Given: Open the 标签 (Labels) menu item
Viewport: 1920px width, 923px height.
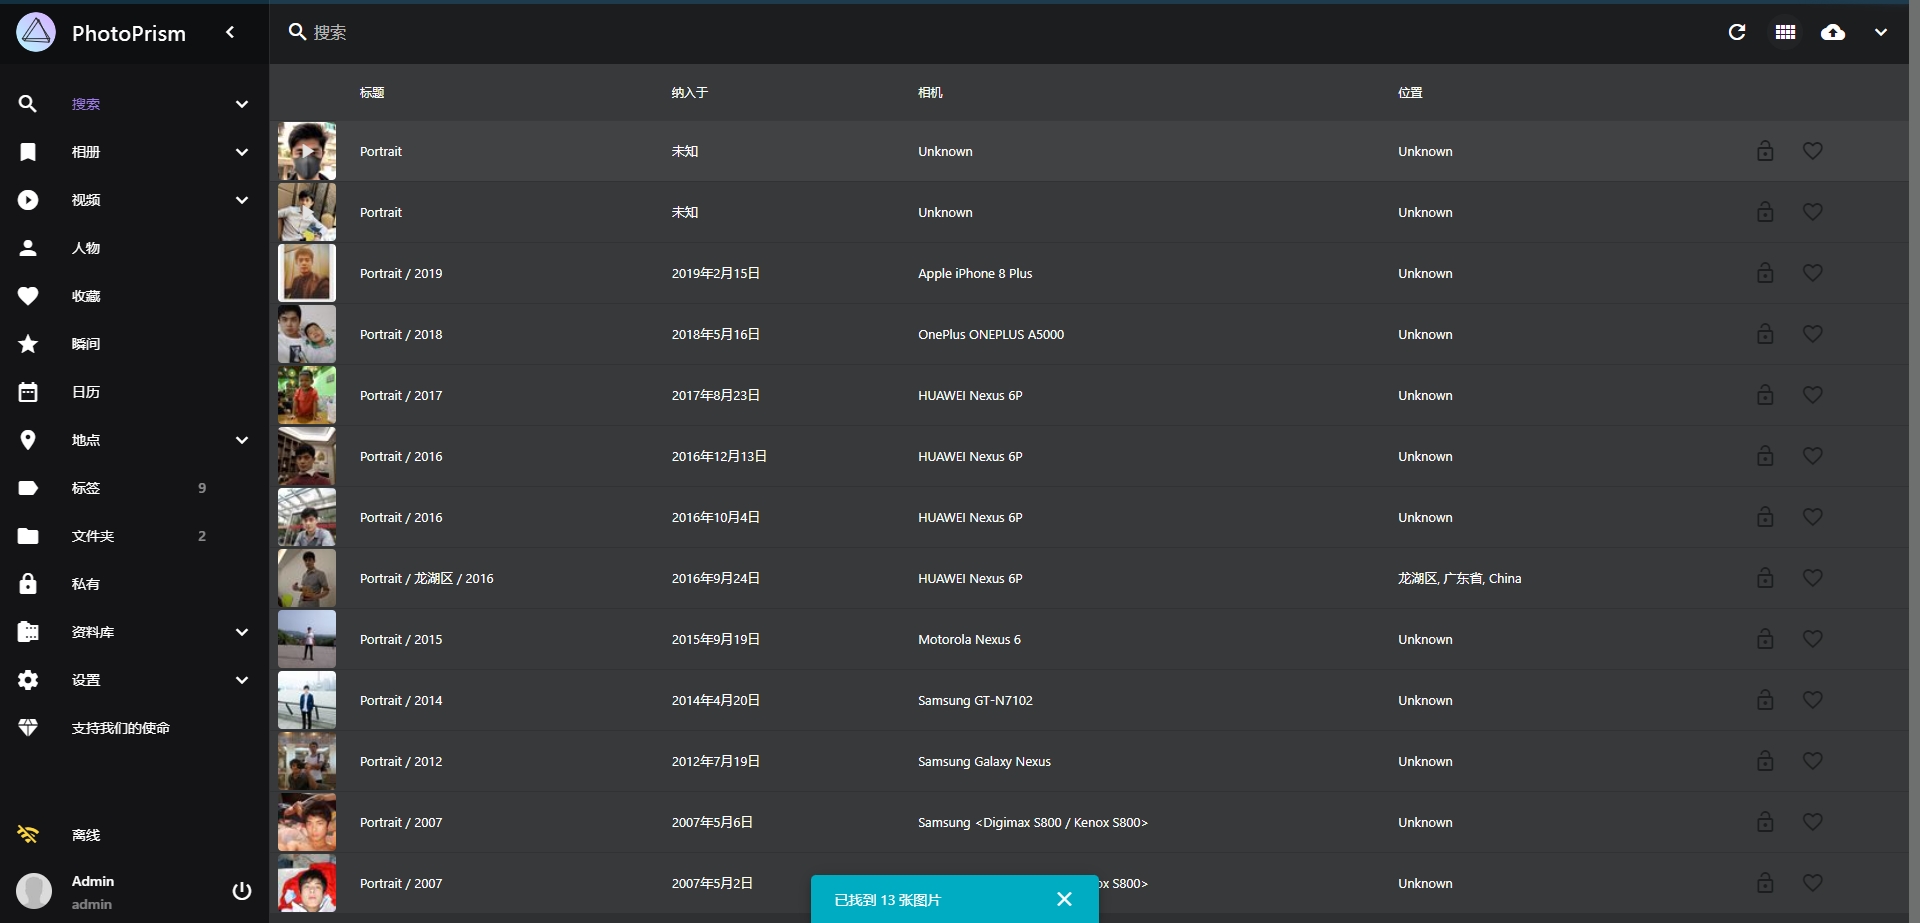Looking at the screenshot, I should pyautogui.click(x=86, y=488).
